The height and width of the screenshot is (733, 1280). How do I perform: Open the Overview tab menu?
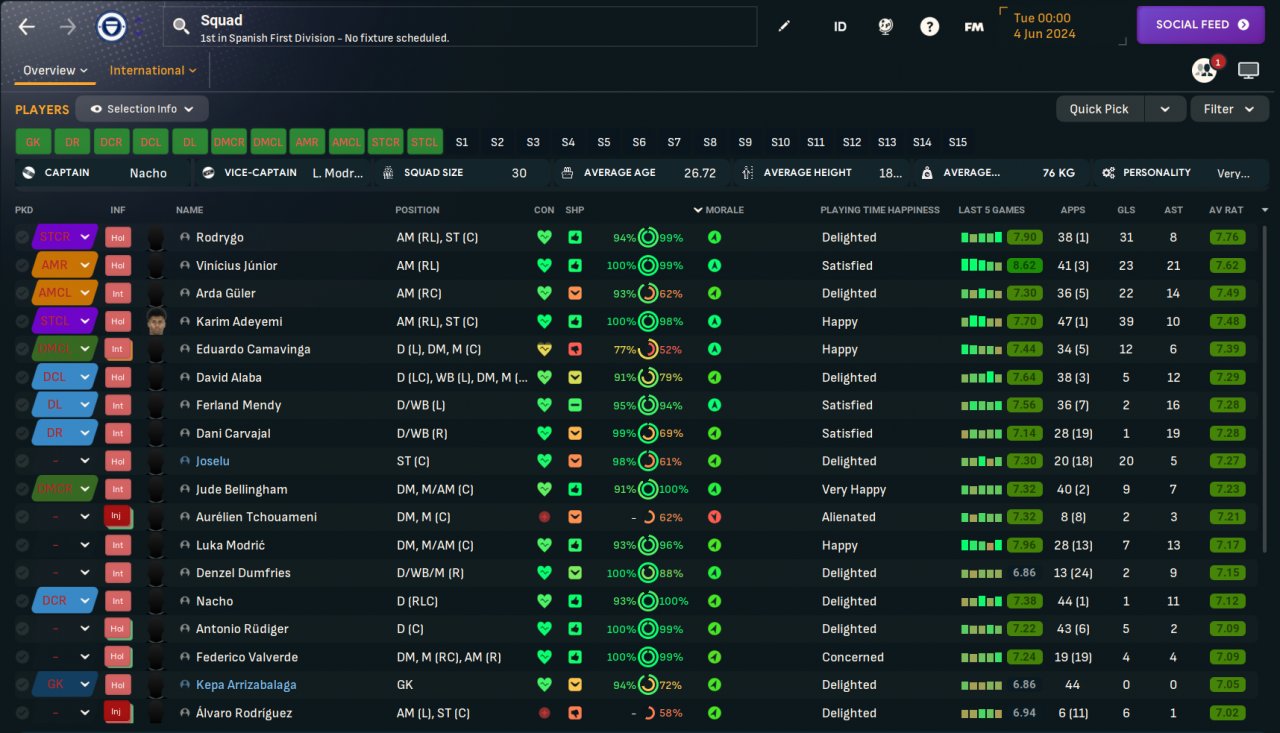click(x=55, y=70)
